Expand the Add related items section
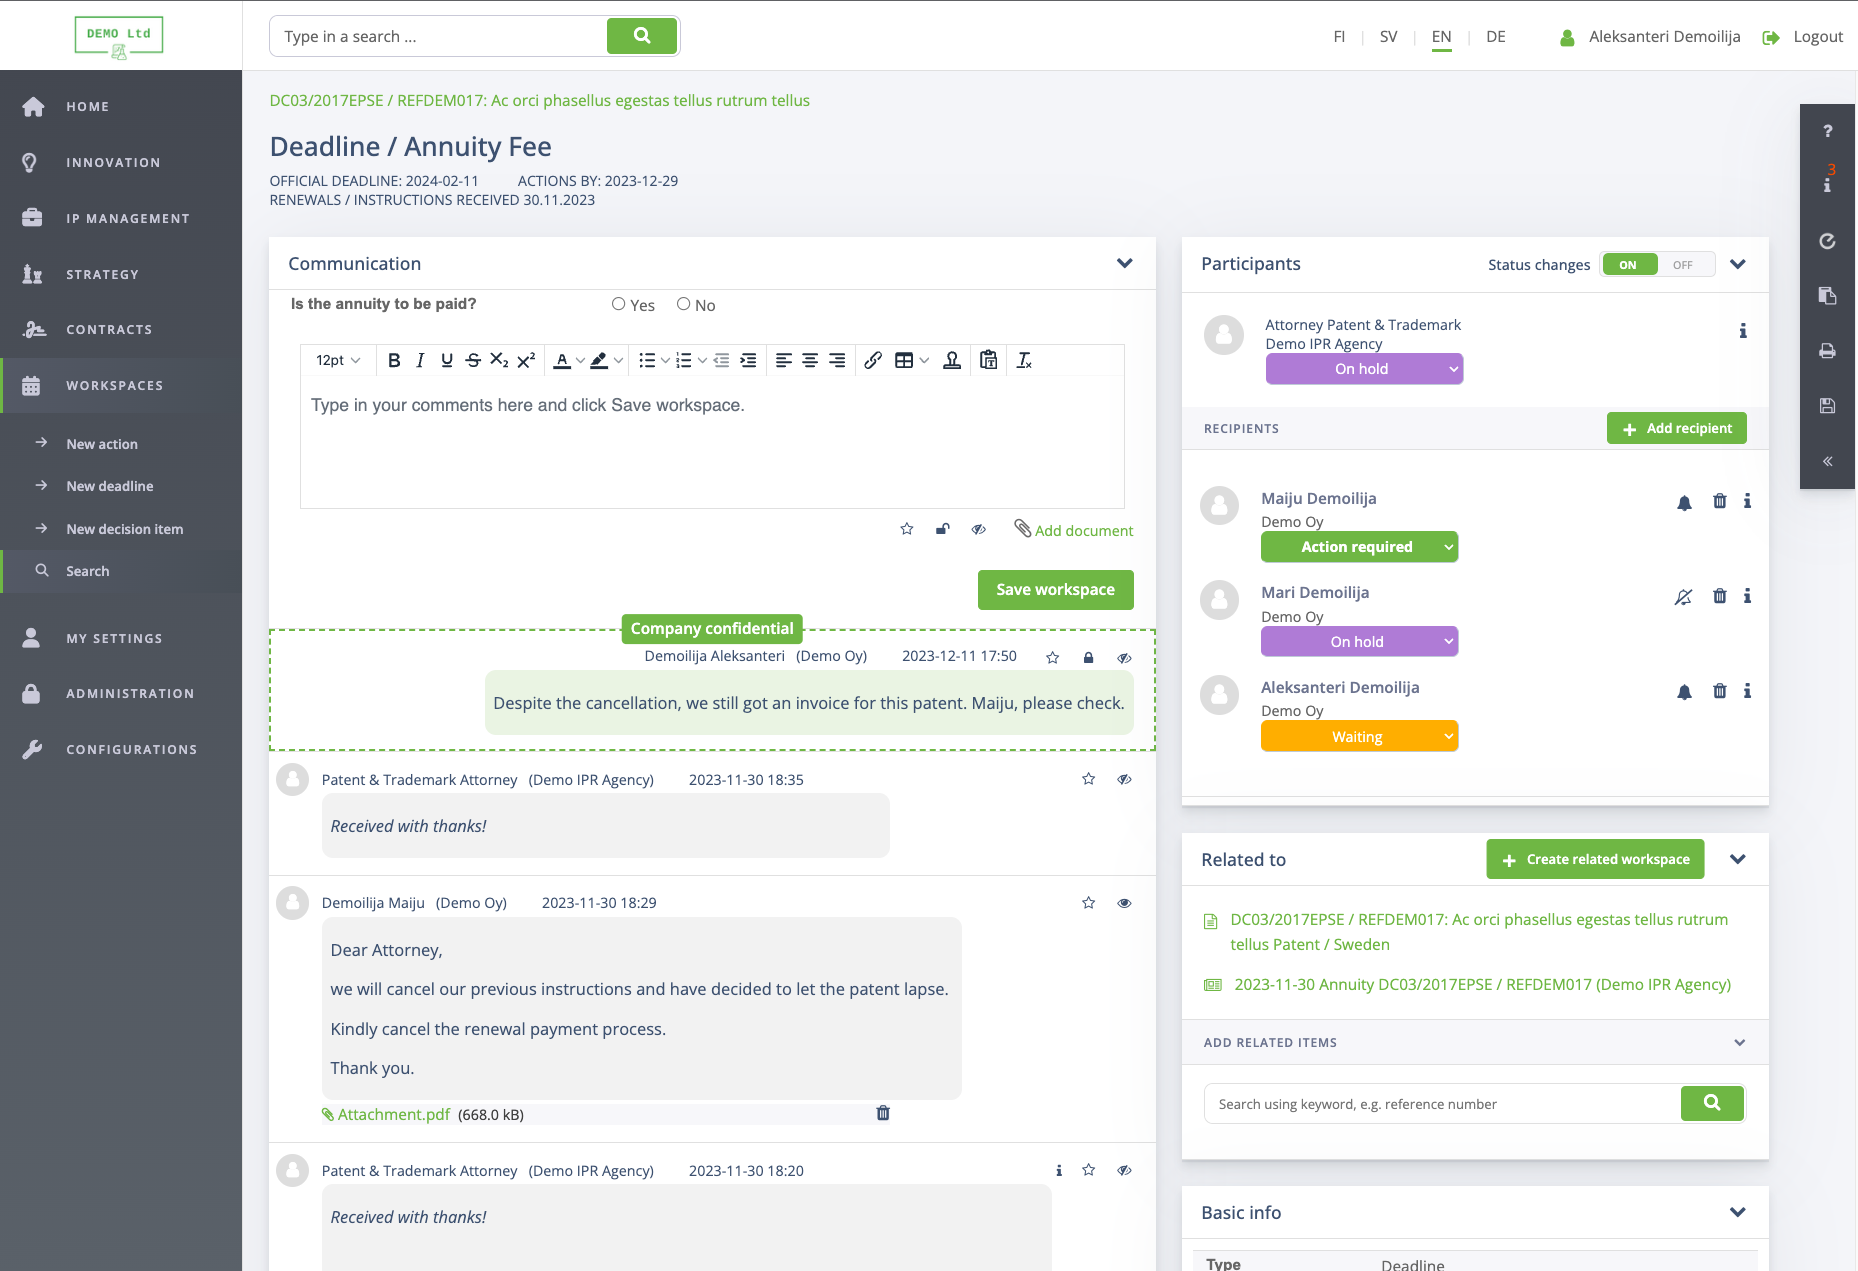This screenshot has height=1271, width=1858. [x=1739, y=1042]
